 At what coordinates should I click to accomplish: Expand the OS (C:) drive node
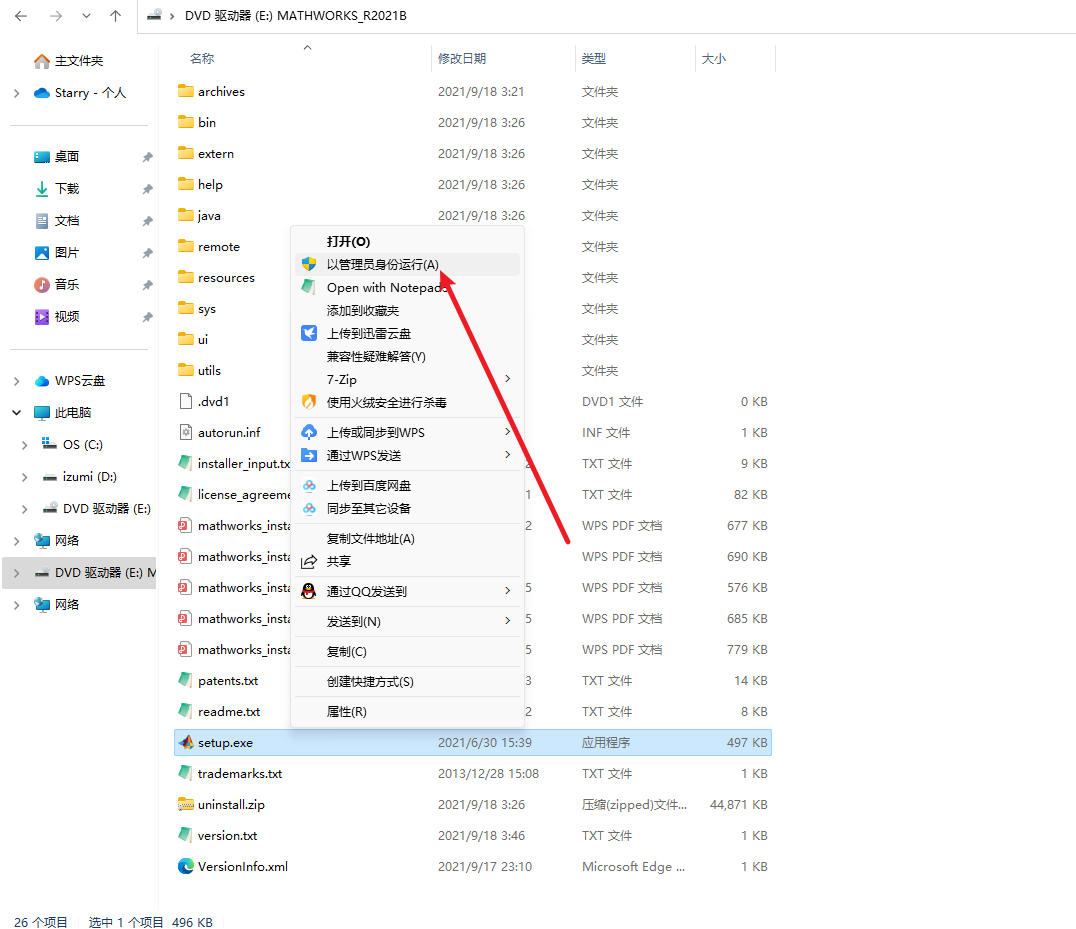point(25,445)
